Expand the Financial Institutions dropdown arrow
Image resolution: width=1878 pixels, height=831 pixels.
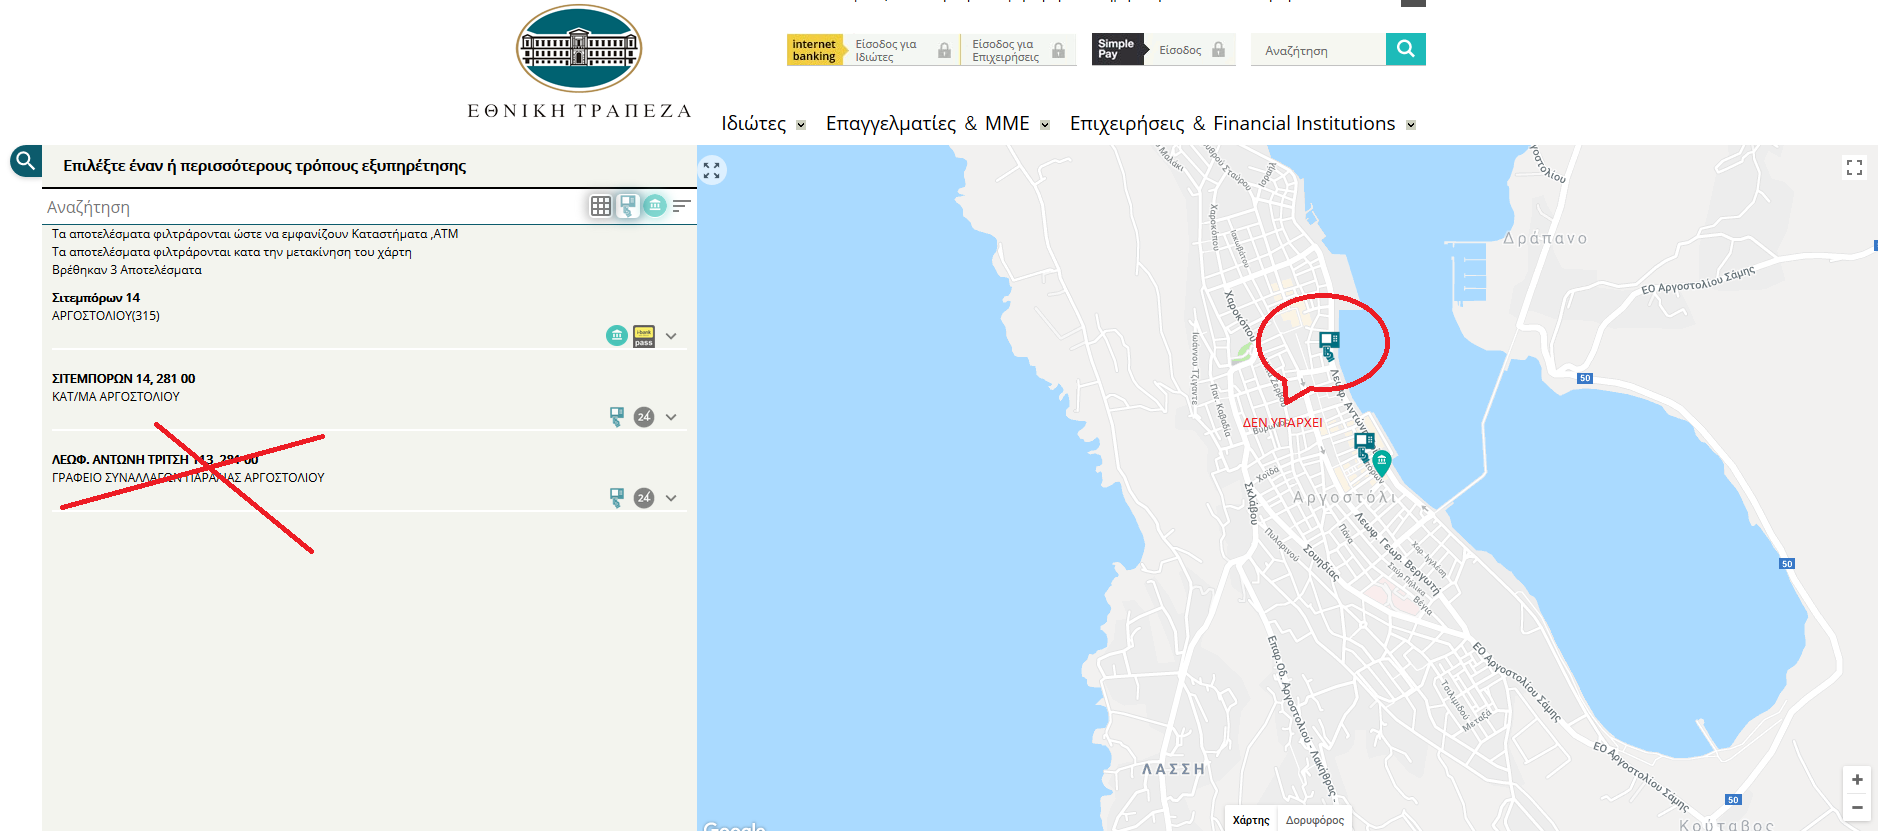(1411, 125)
